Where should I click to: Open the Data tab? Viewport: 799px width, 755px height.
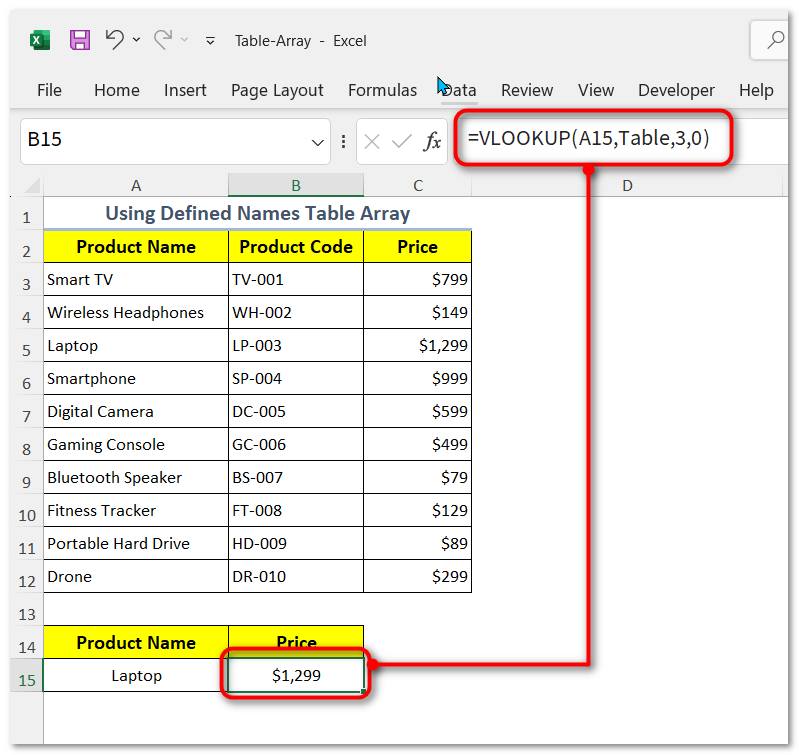(x=459, y=90)
